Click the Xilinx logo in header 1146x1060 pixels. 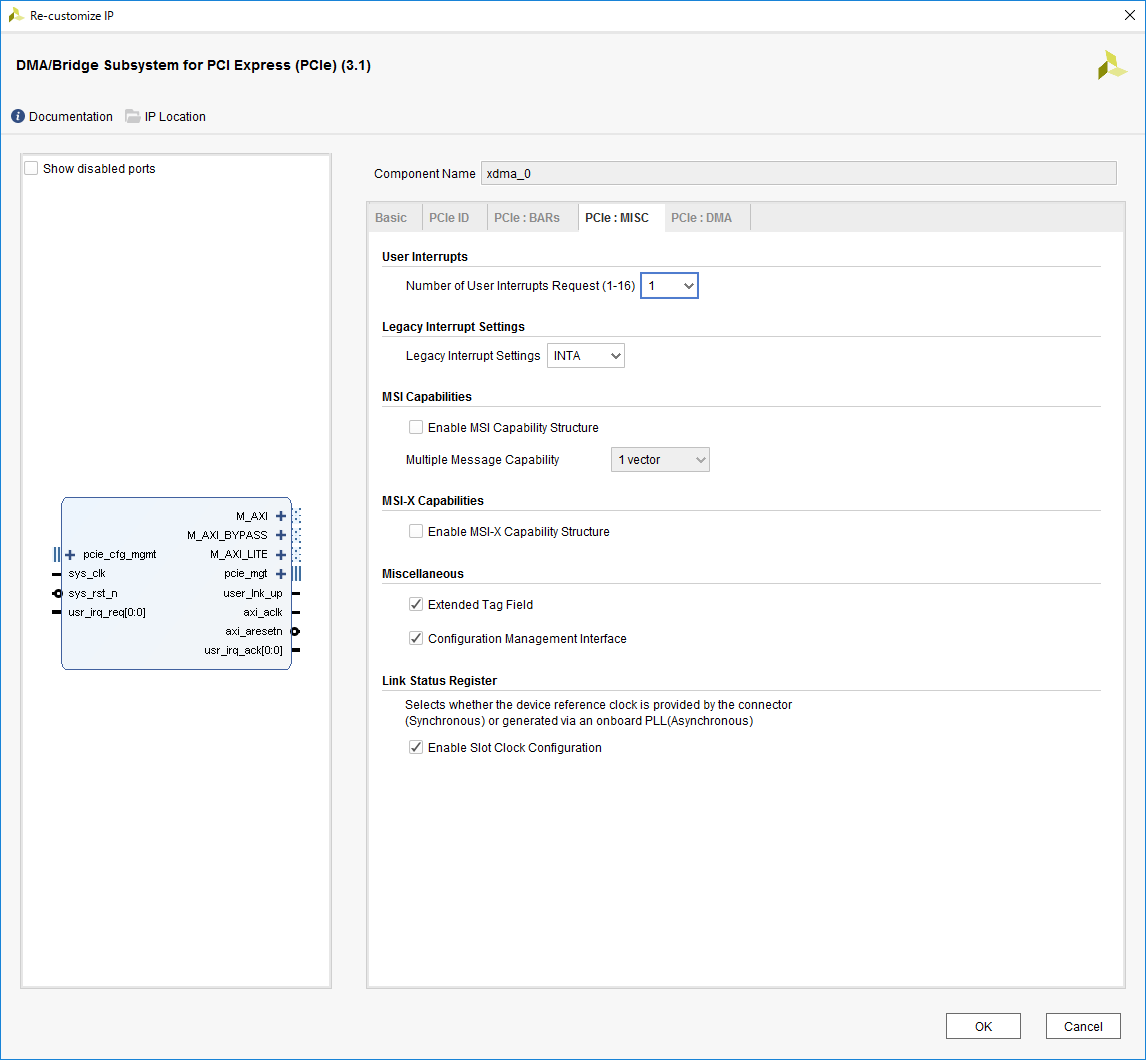coord(1111,66)
